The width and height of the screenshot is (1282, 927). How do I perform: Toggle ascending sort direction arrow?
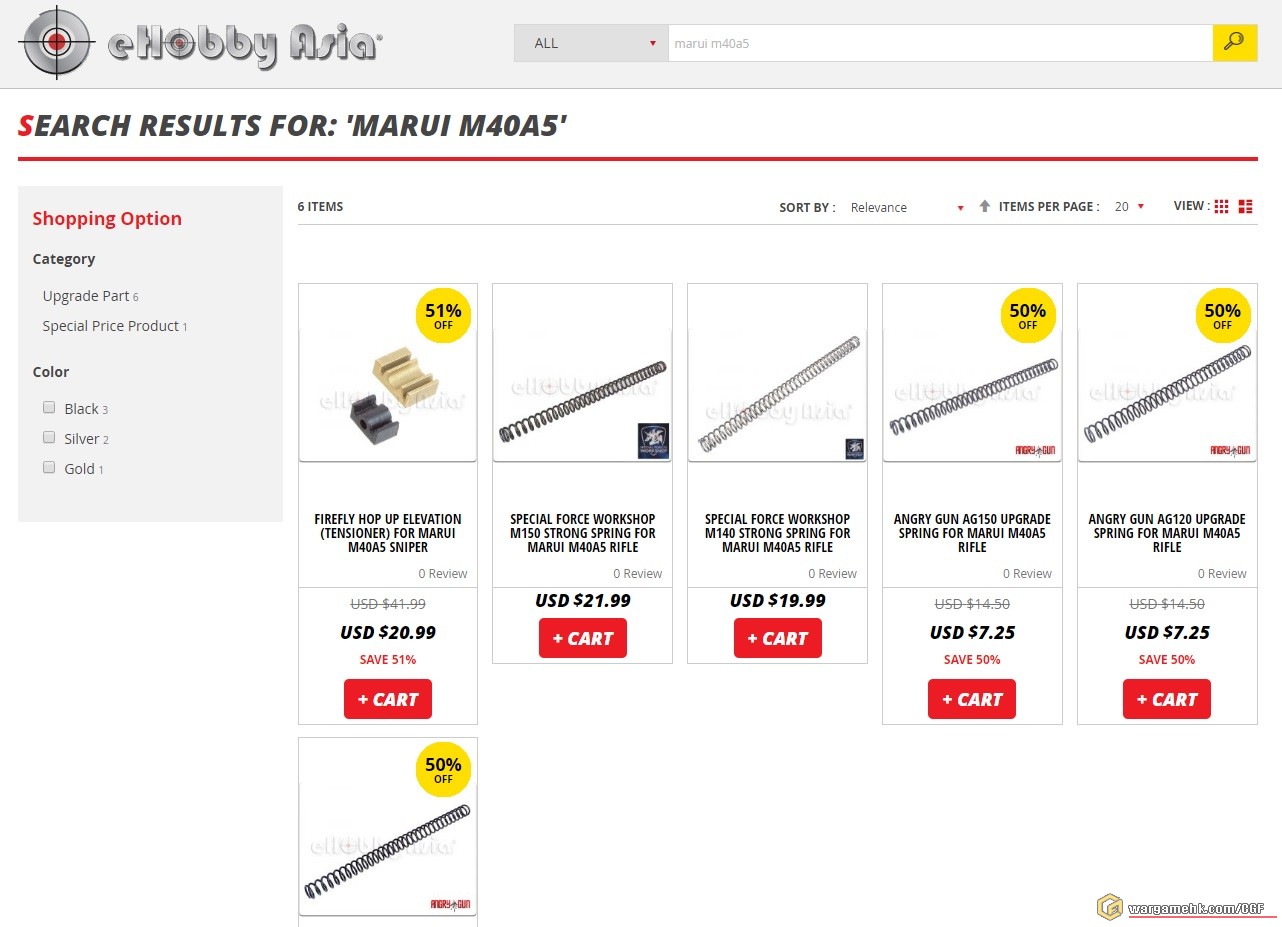(x=985, y=206)
